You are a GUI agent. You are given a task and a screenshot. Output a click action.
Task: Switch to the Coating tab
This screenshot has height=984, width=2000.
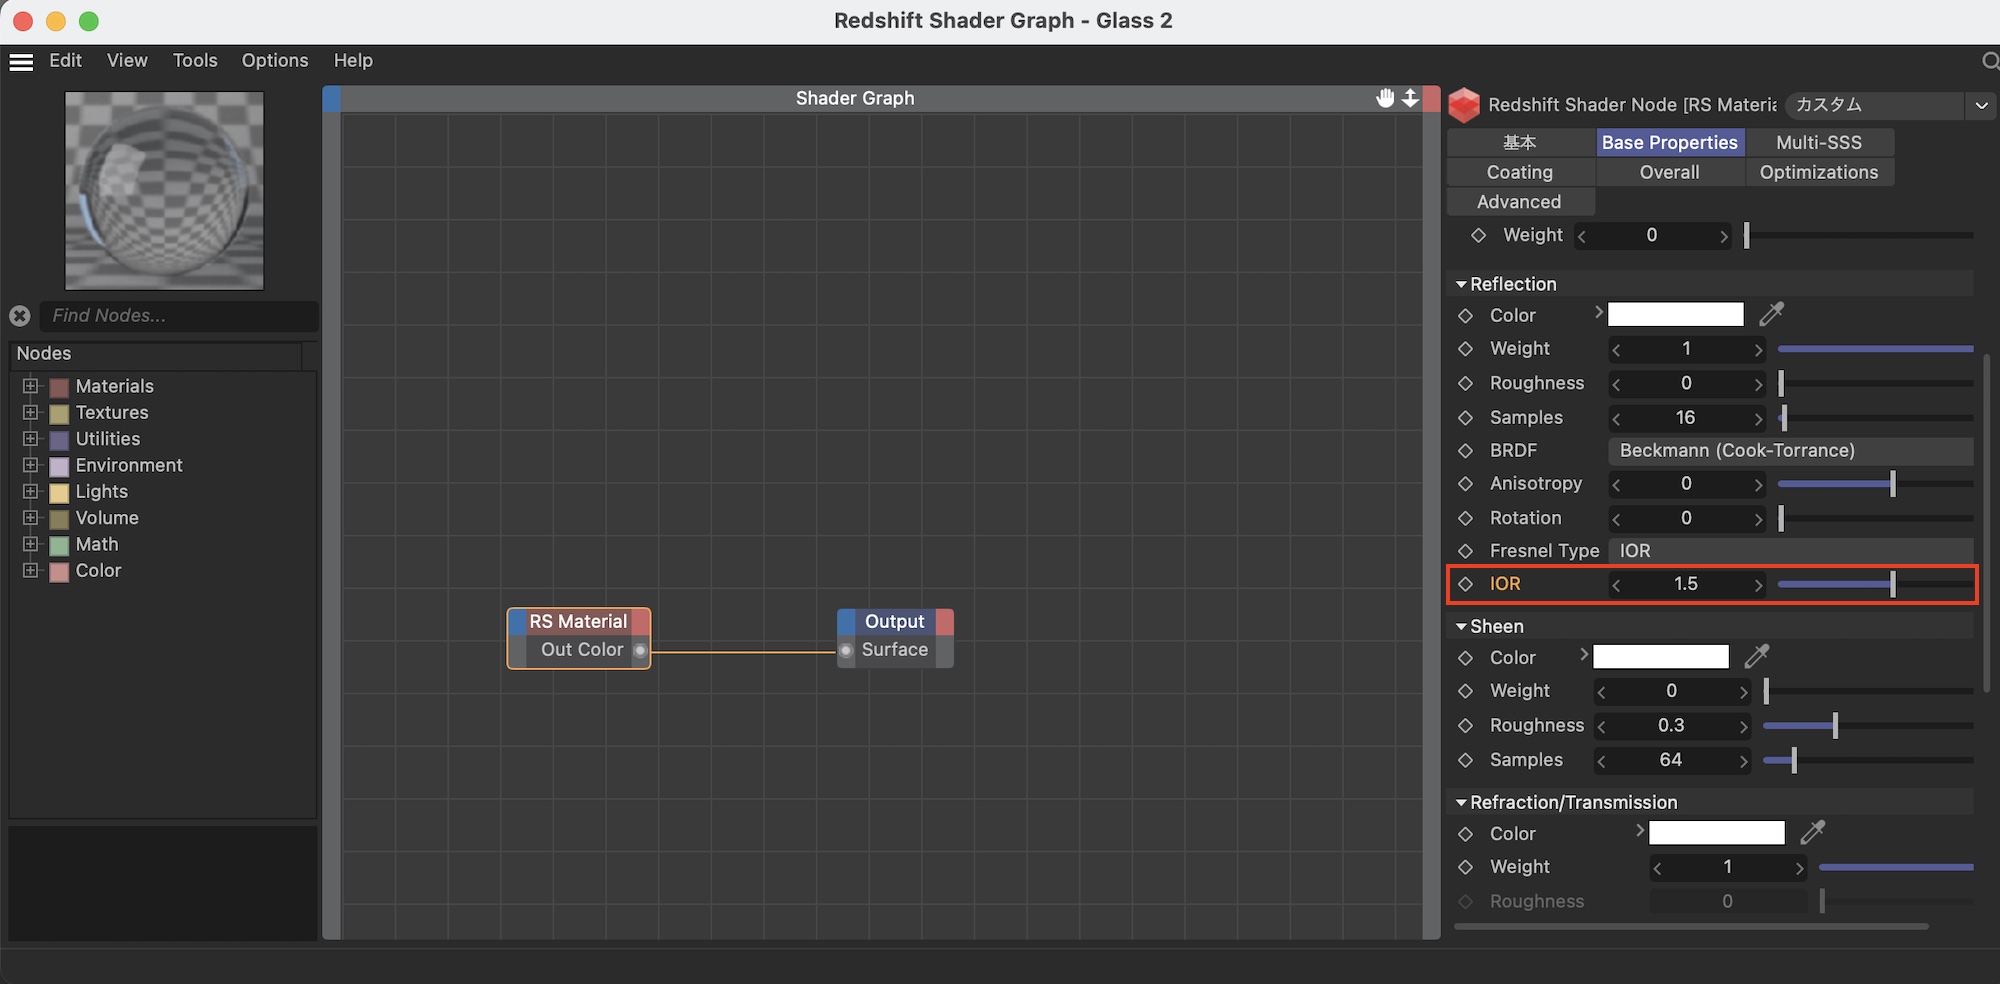coord(1519,172)
